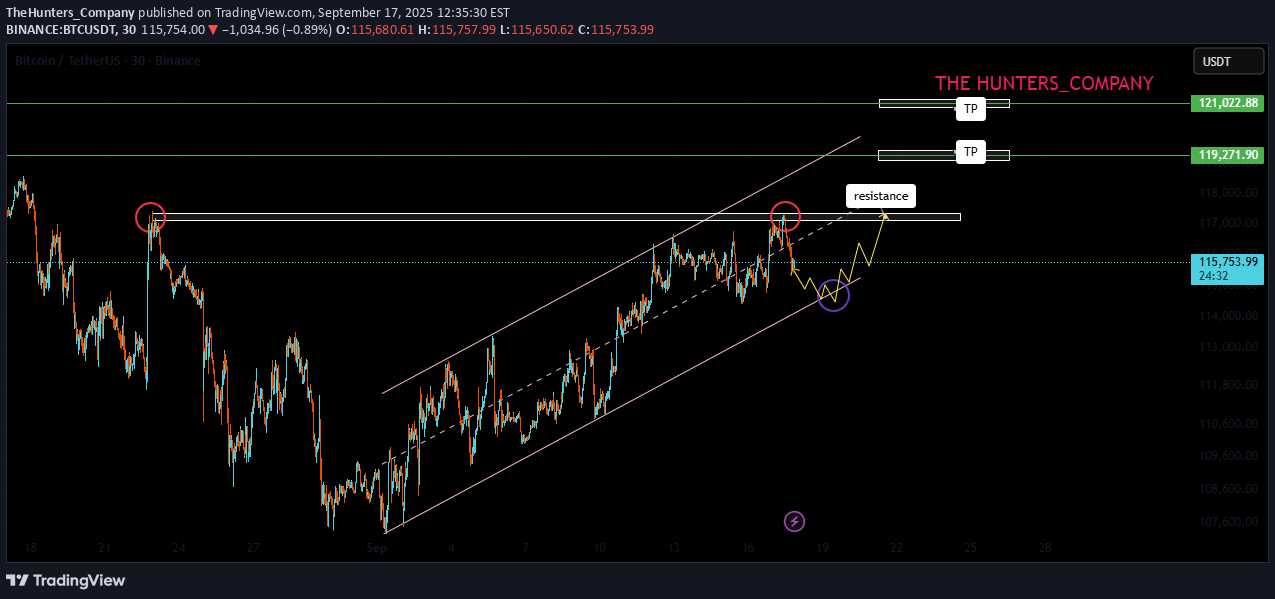Click the 113,000.00 price axis label

pos(1228,348)
